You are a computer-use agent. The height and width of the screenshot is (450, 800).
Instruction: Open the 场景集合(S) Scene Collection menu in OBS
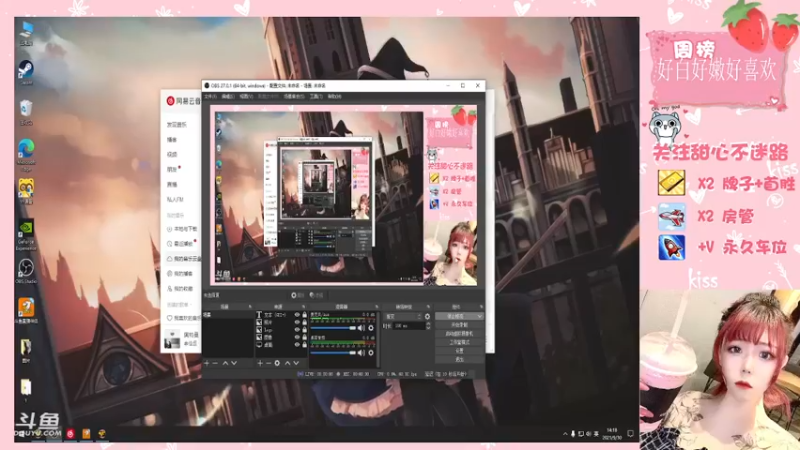[294, 96]
